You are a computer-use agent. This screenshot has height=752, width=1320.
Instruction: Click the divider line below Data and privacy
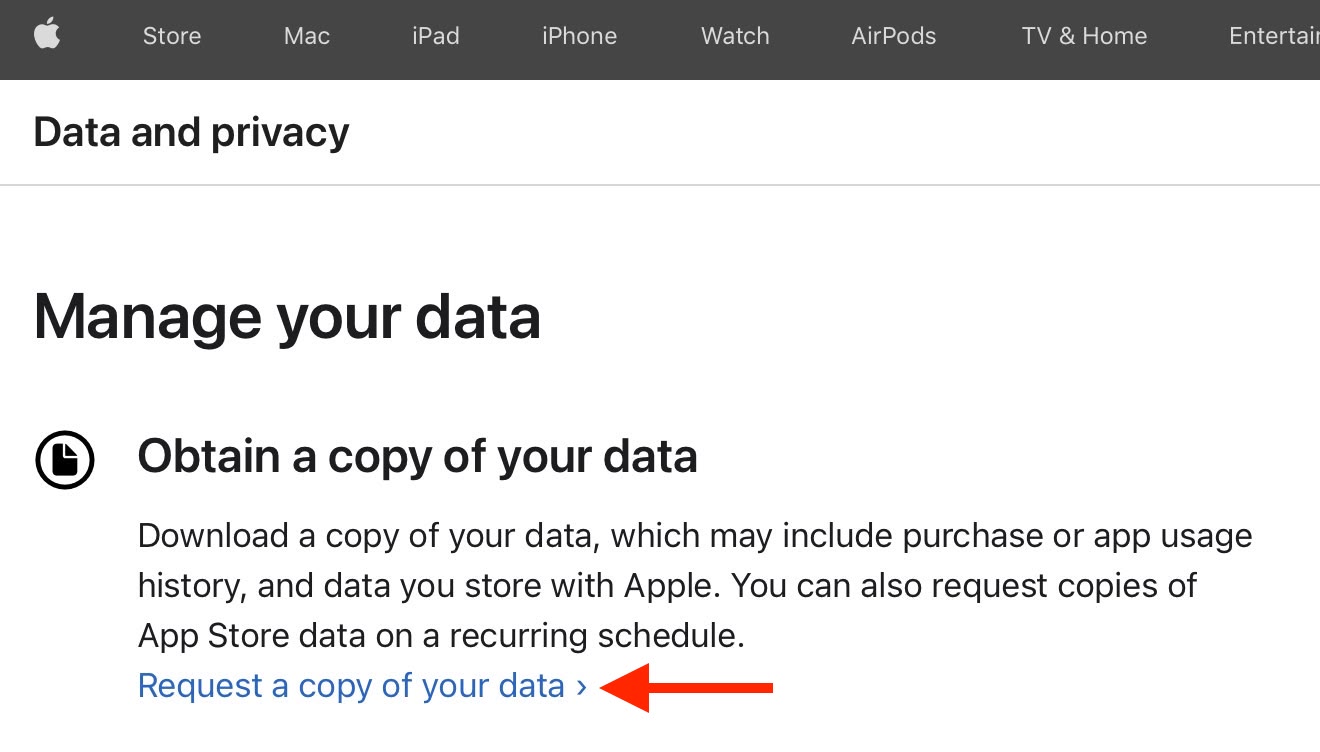tap(660, 185)
